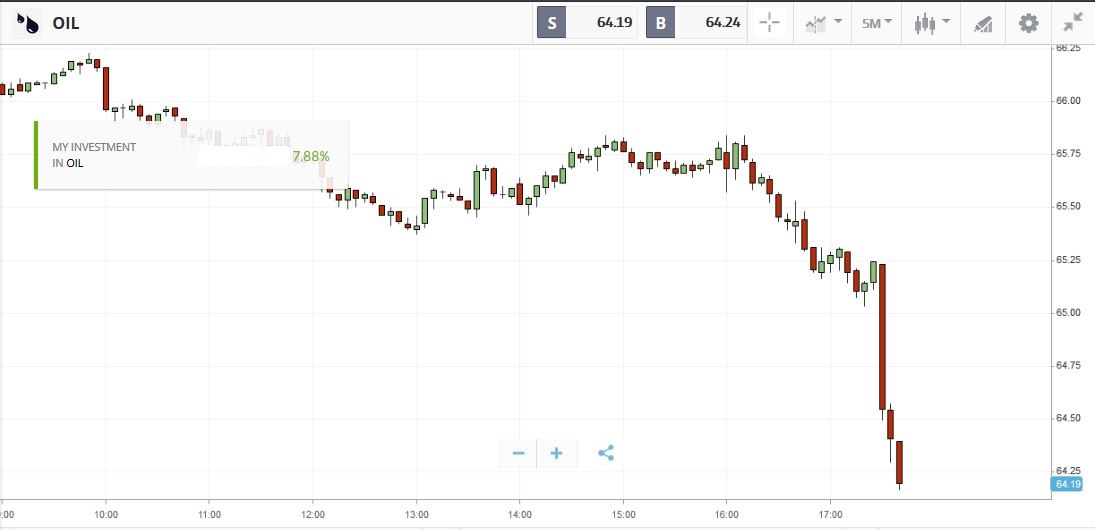Viewport: 1095px width, 530px height.
Task: Click the 14:00 time axis label
Action: (x=520, y=515)
